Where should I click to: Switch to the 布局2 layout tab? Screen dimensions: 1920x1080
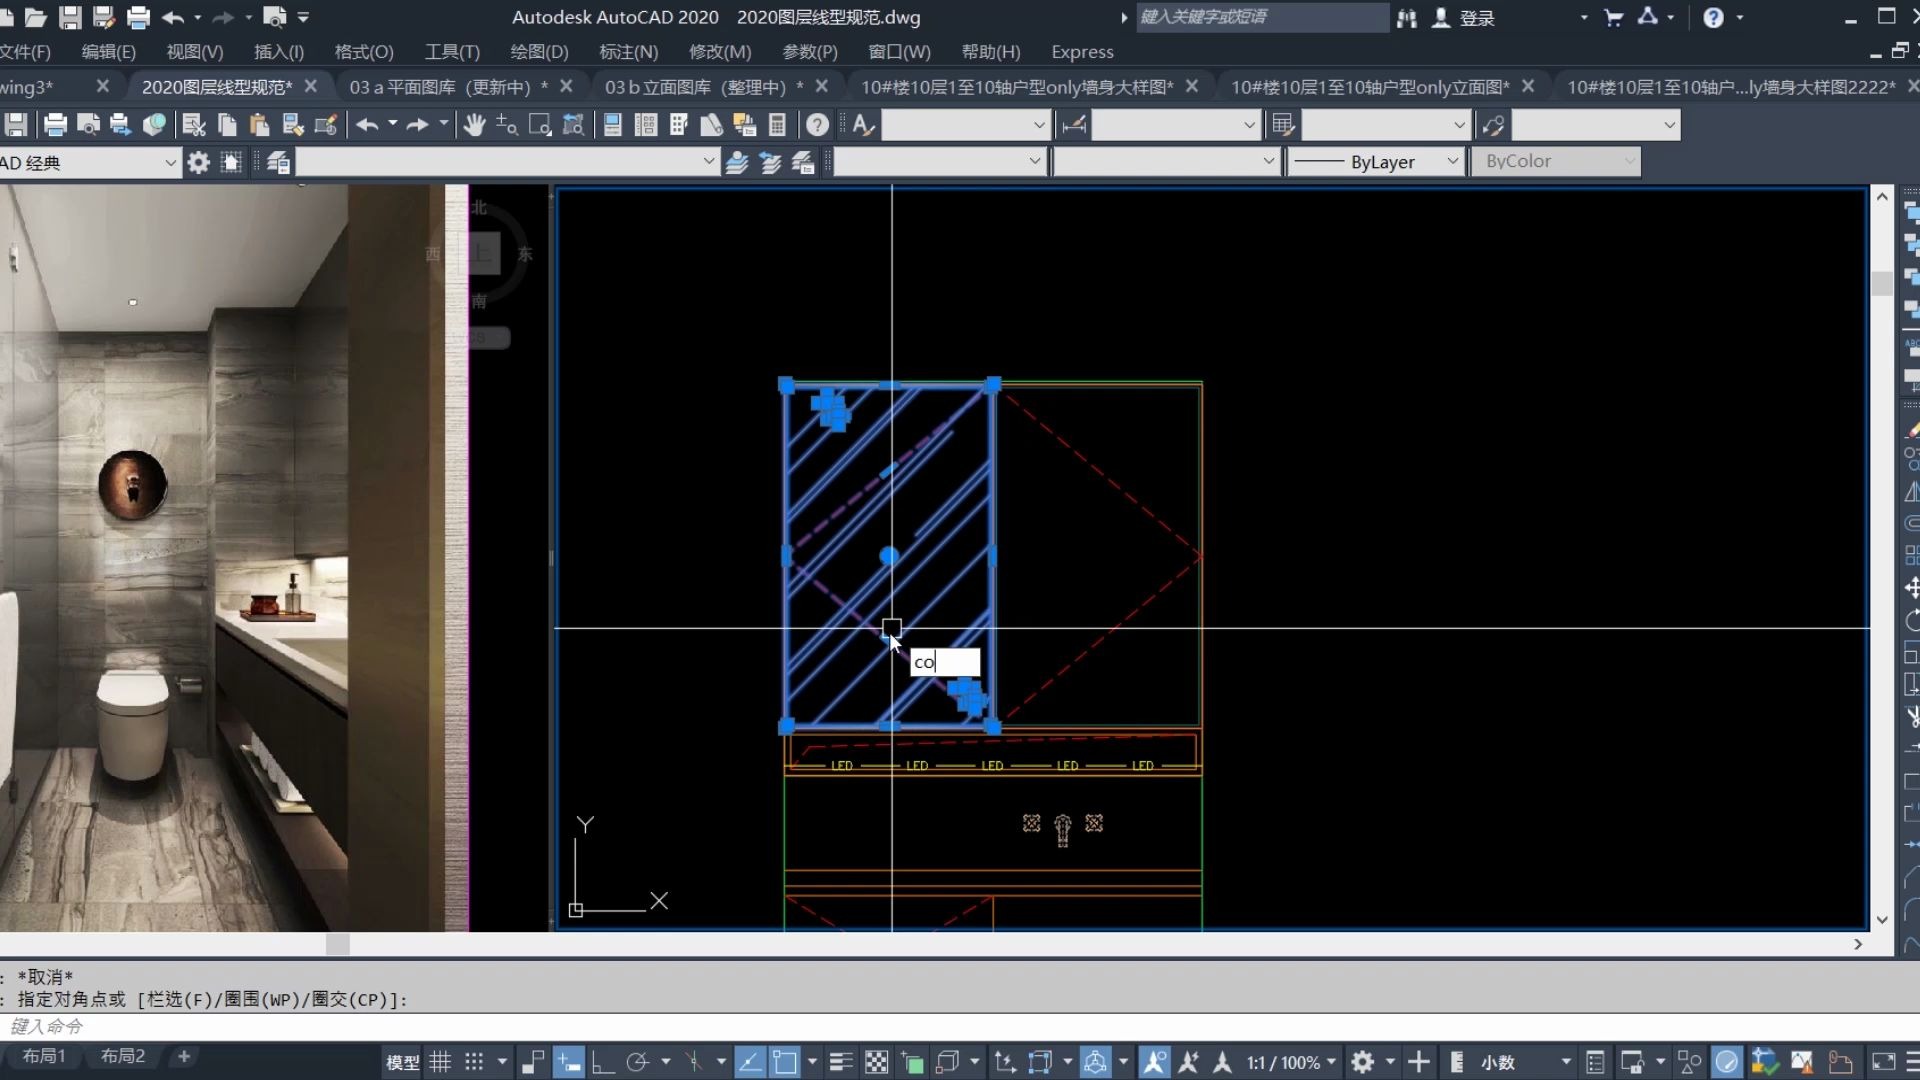pos(121,1056)
